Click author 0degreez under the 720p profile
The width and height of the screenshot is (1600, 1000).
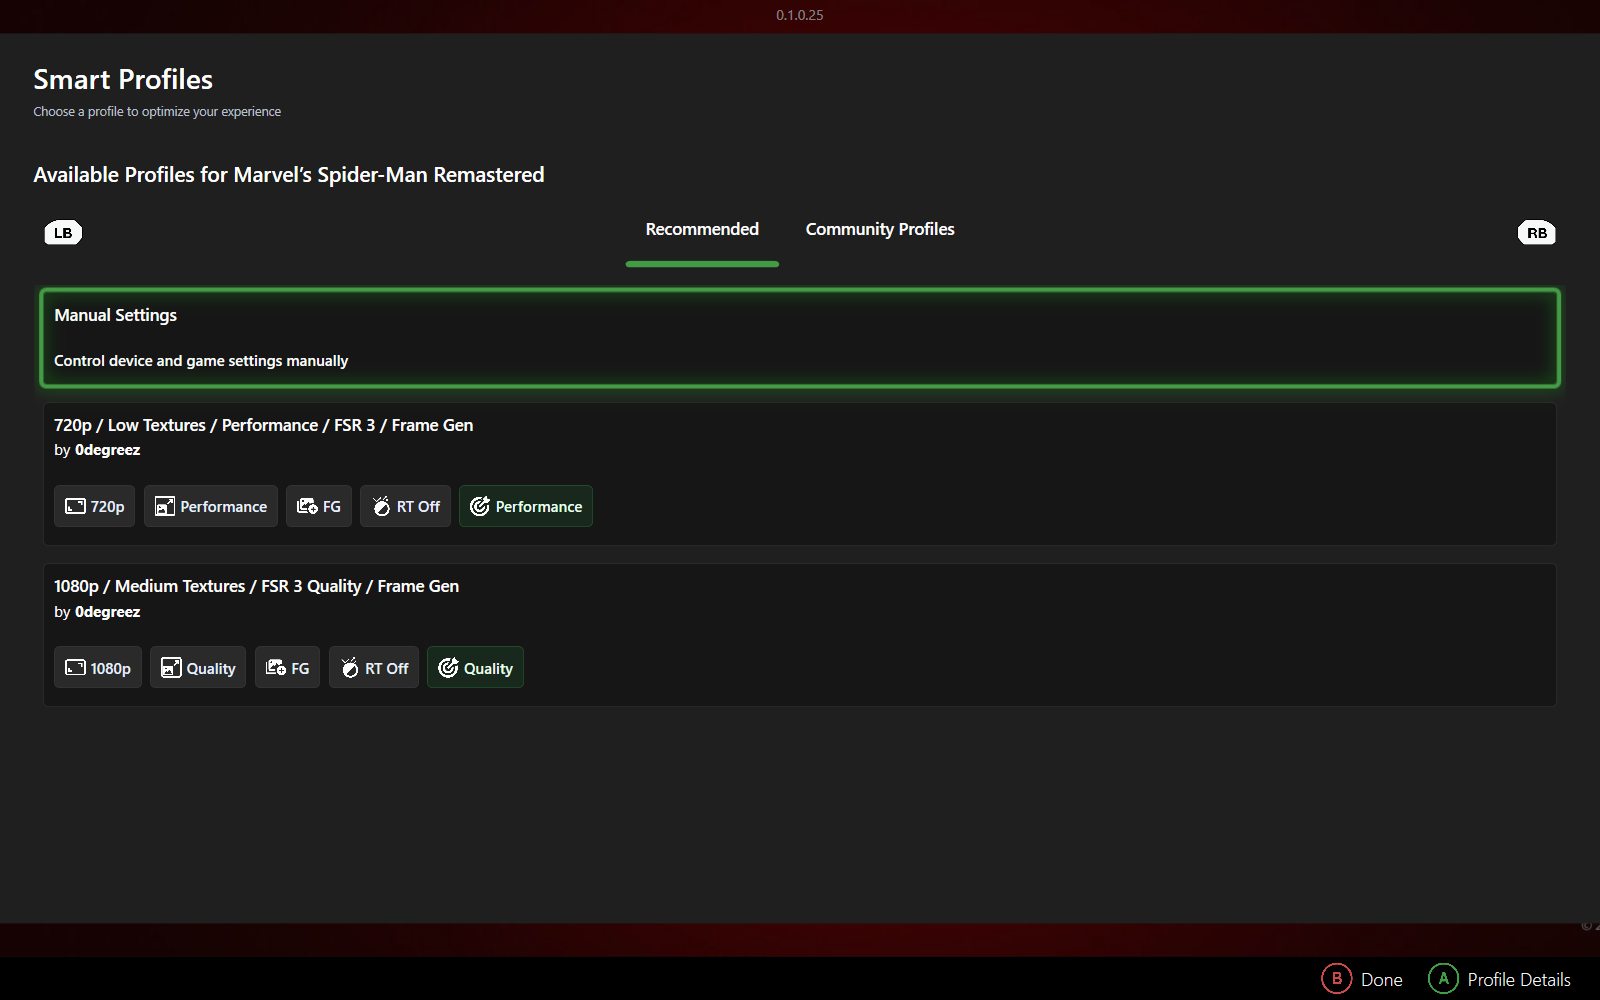coord(108,450)
